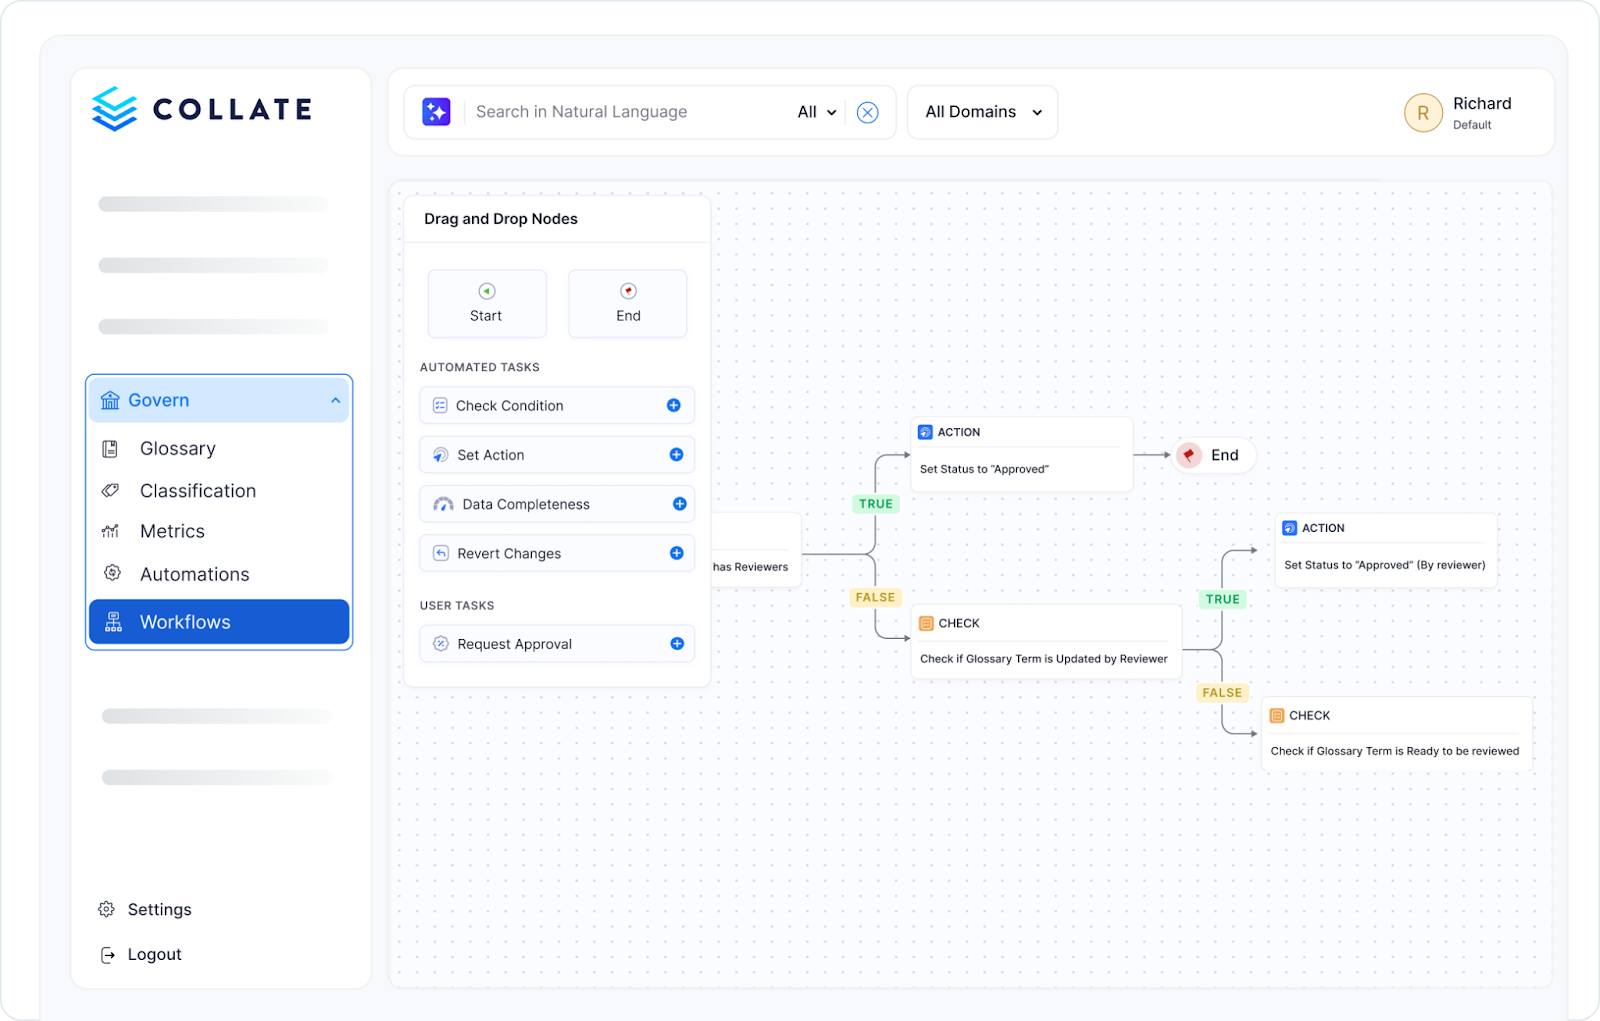The image size is (1600, 1021).
Task: Add Revert Changes with plus icon
Action: (x=676, y=553)
